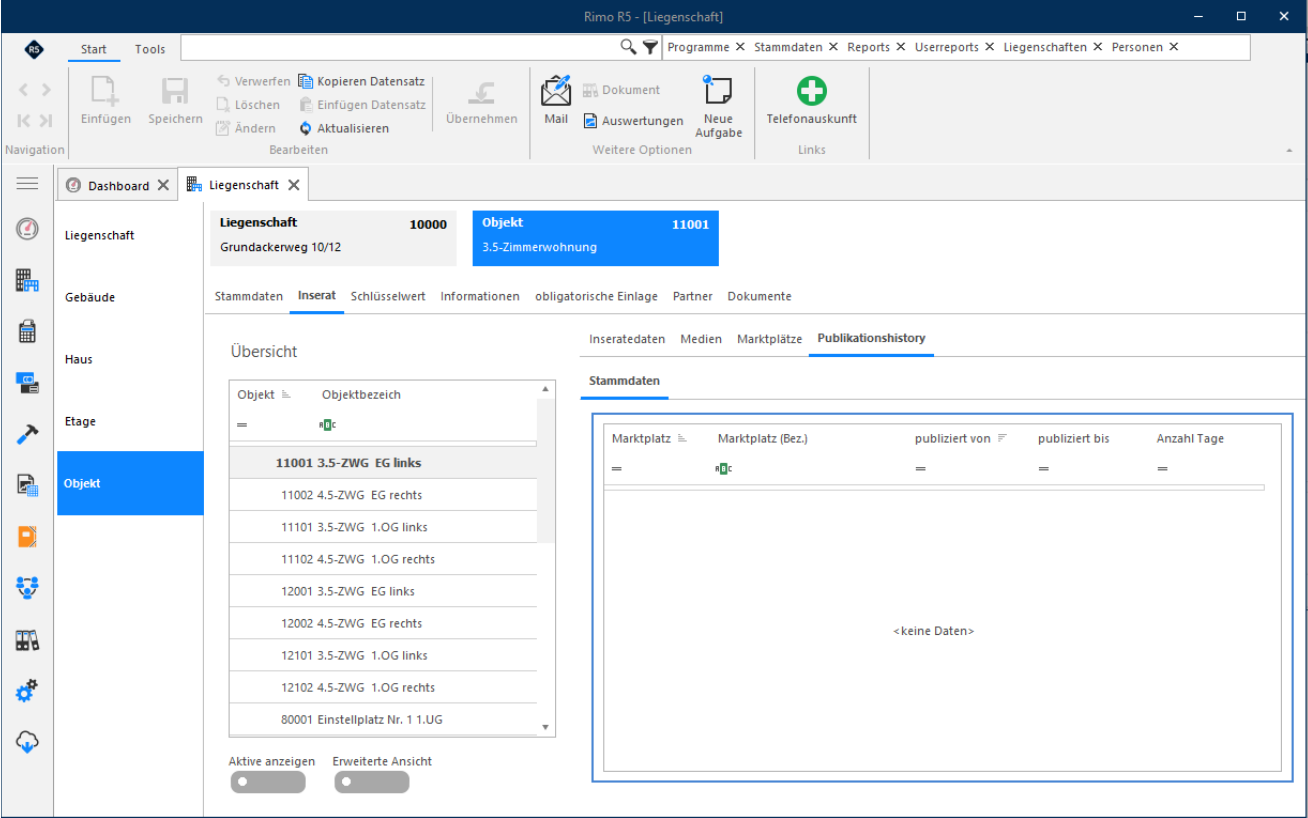Open Neue Aufgabe note icon
The width and height of the screenshot is (1308, 818).
(x=718, y=91)
